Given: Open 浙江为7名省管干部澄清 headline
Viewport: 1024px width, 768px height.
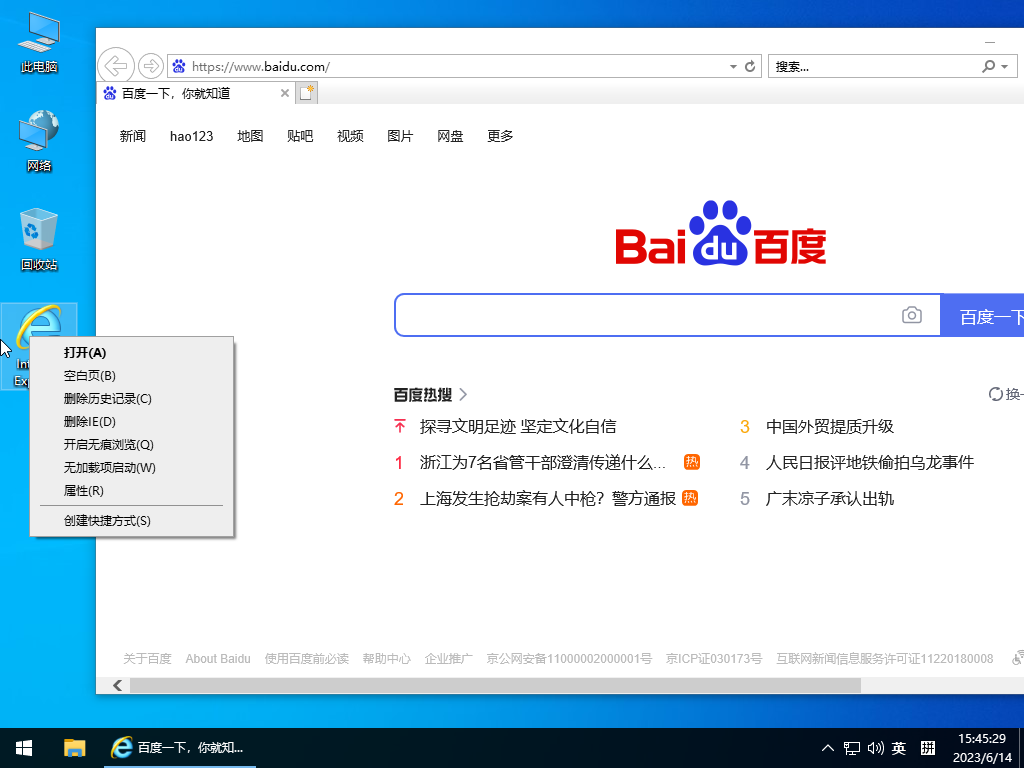Looking at the screenshot, I should pyautogui.click(x=543, y=462).
